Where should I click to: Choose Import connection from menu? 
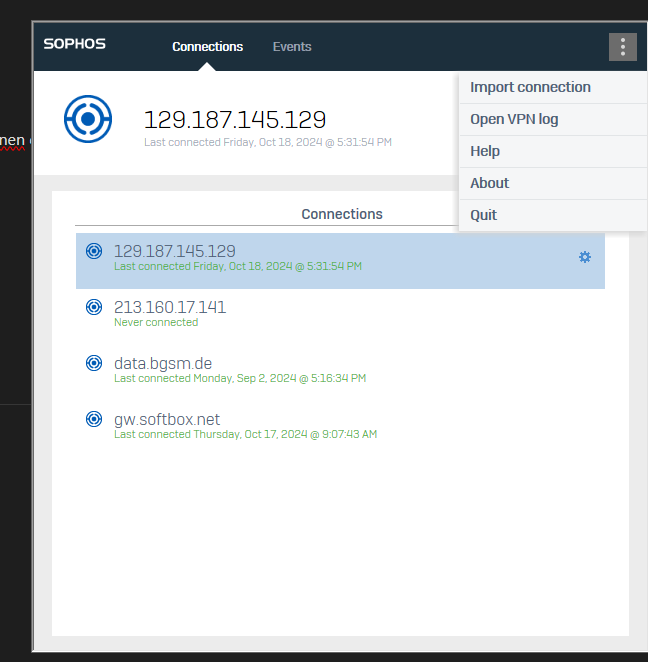click(x=530, y=87)
